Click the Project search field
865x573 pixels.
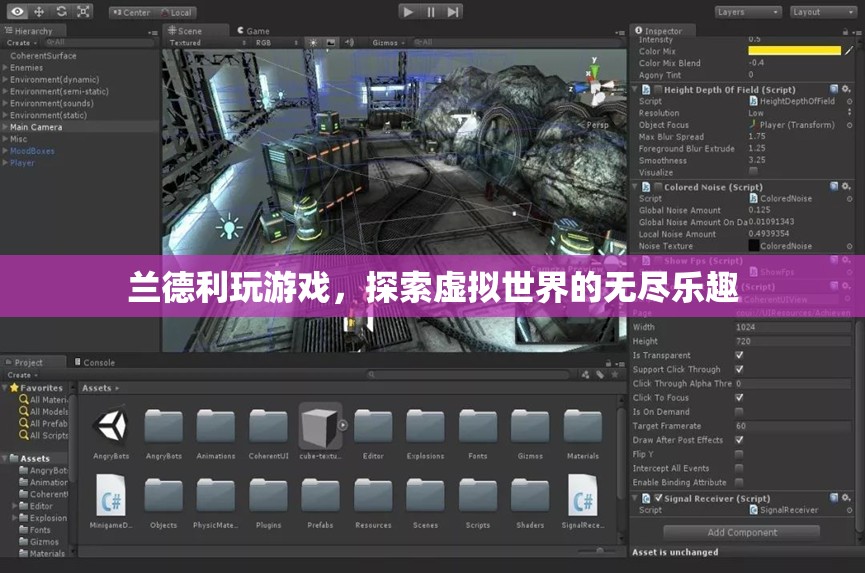[469, 374]
